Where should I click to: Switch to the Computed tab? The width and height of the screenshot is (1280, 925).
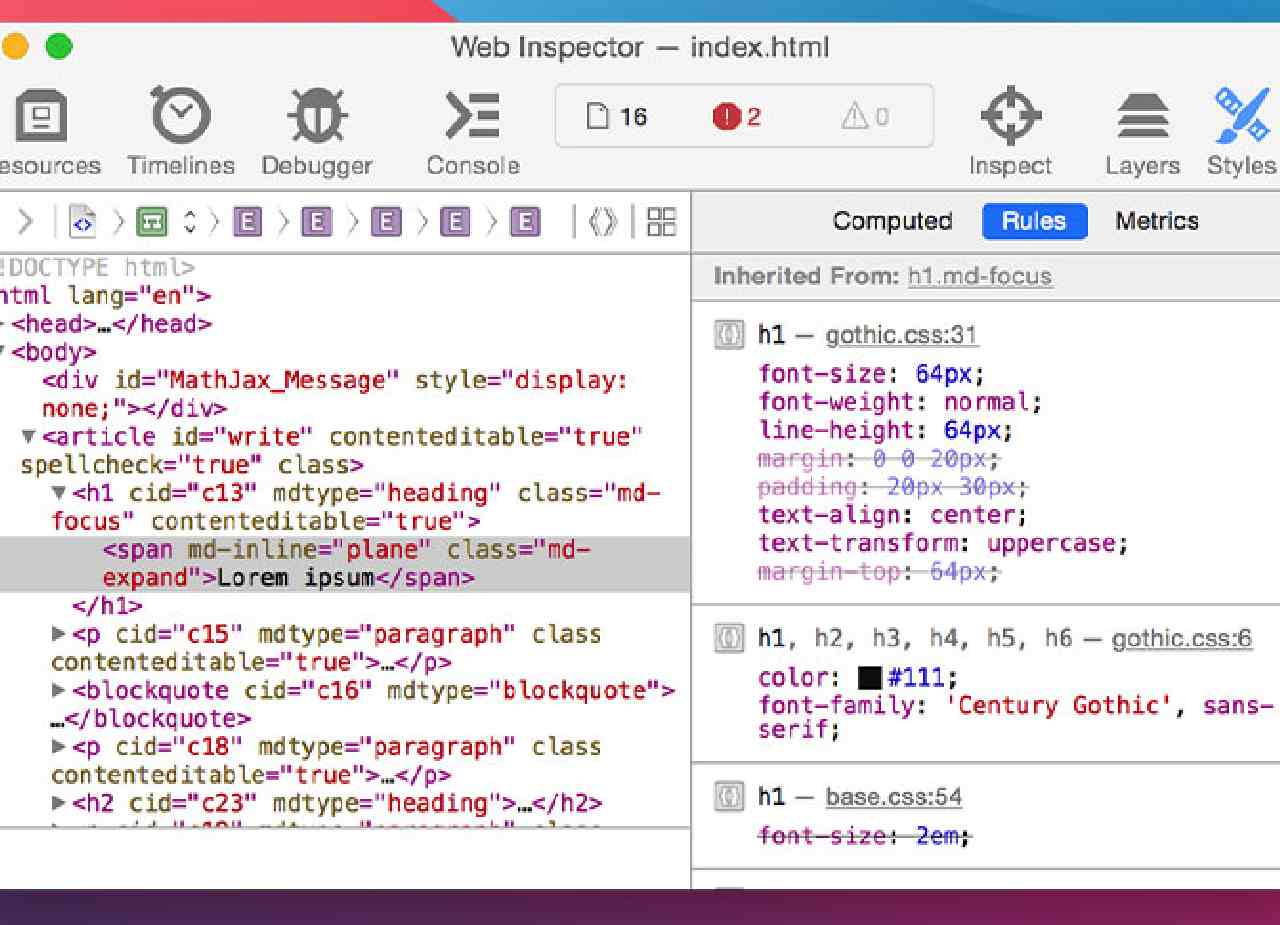point(892,221)
